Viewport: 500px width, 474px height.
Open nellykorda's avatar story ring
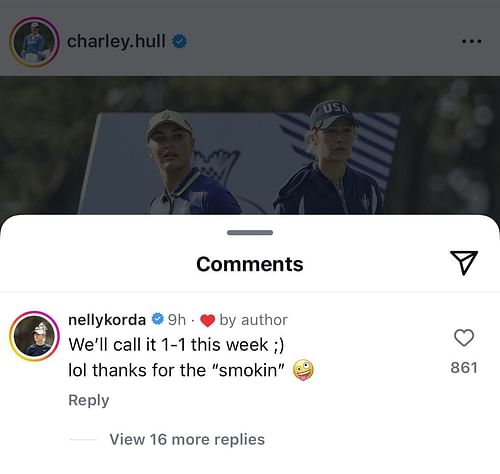tap(34, 336)
